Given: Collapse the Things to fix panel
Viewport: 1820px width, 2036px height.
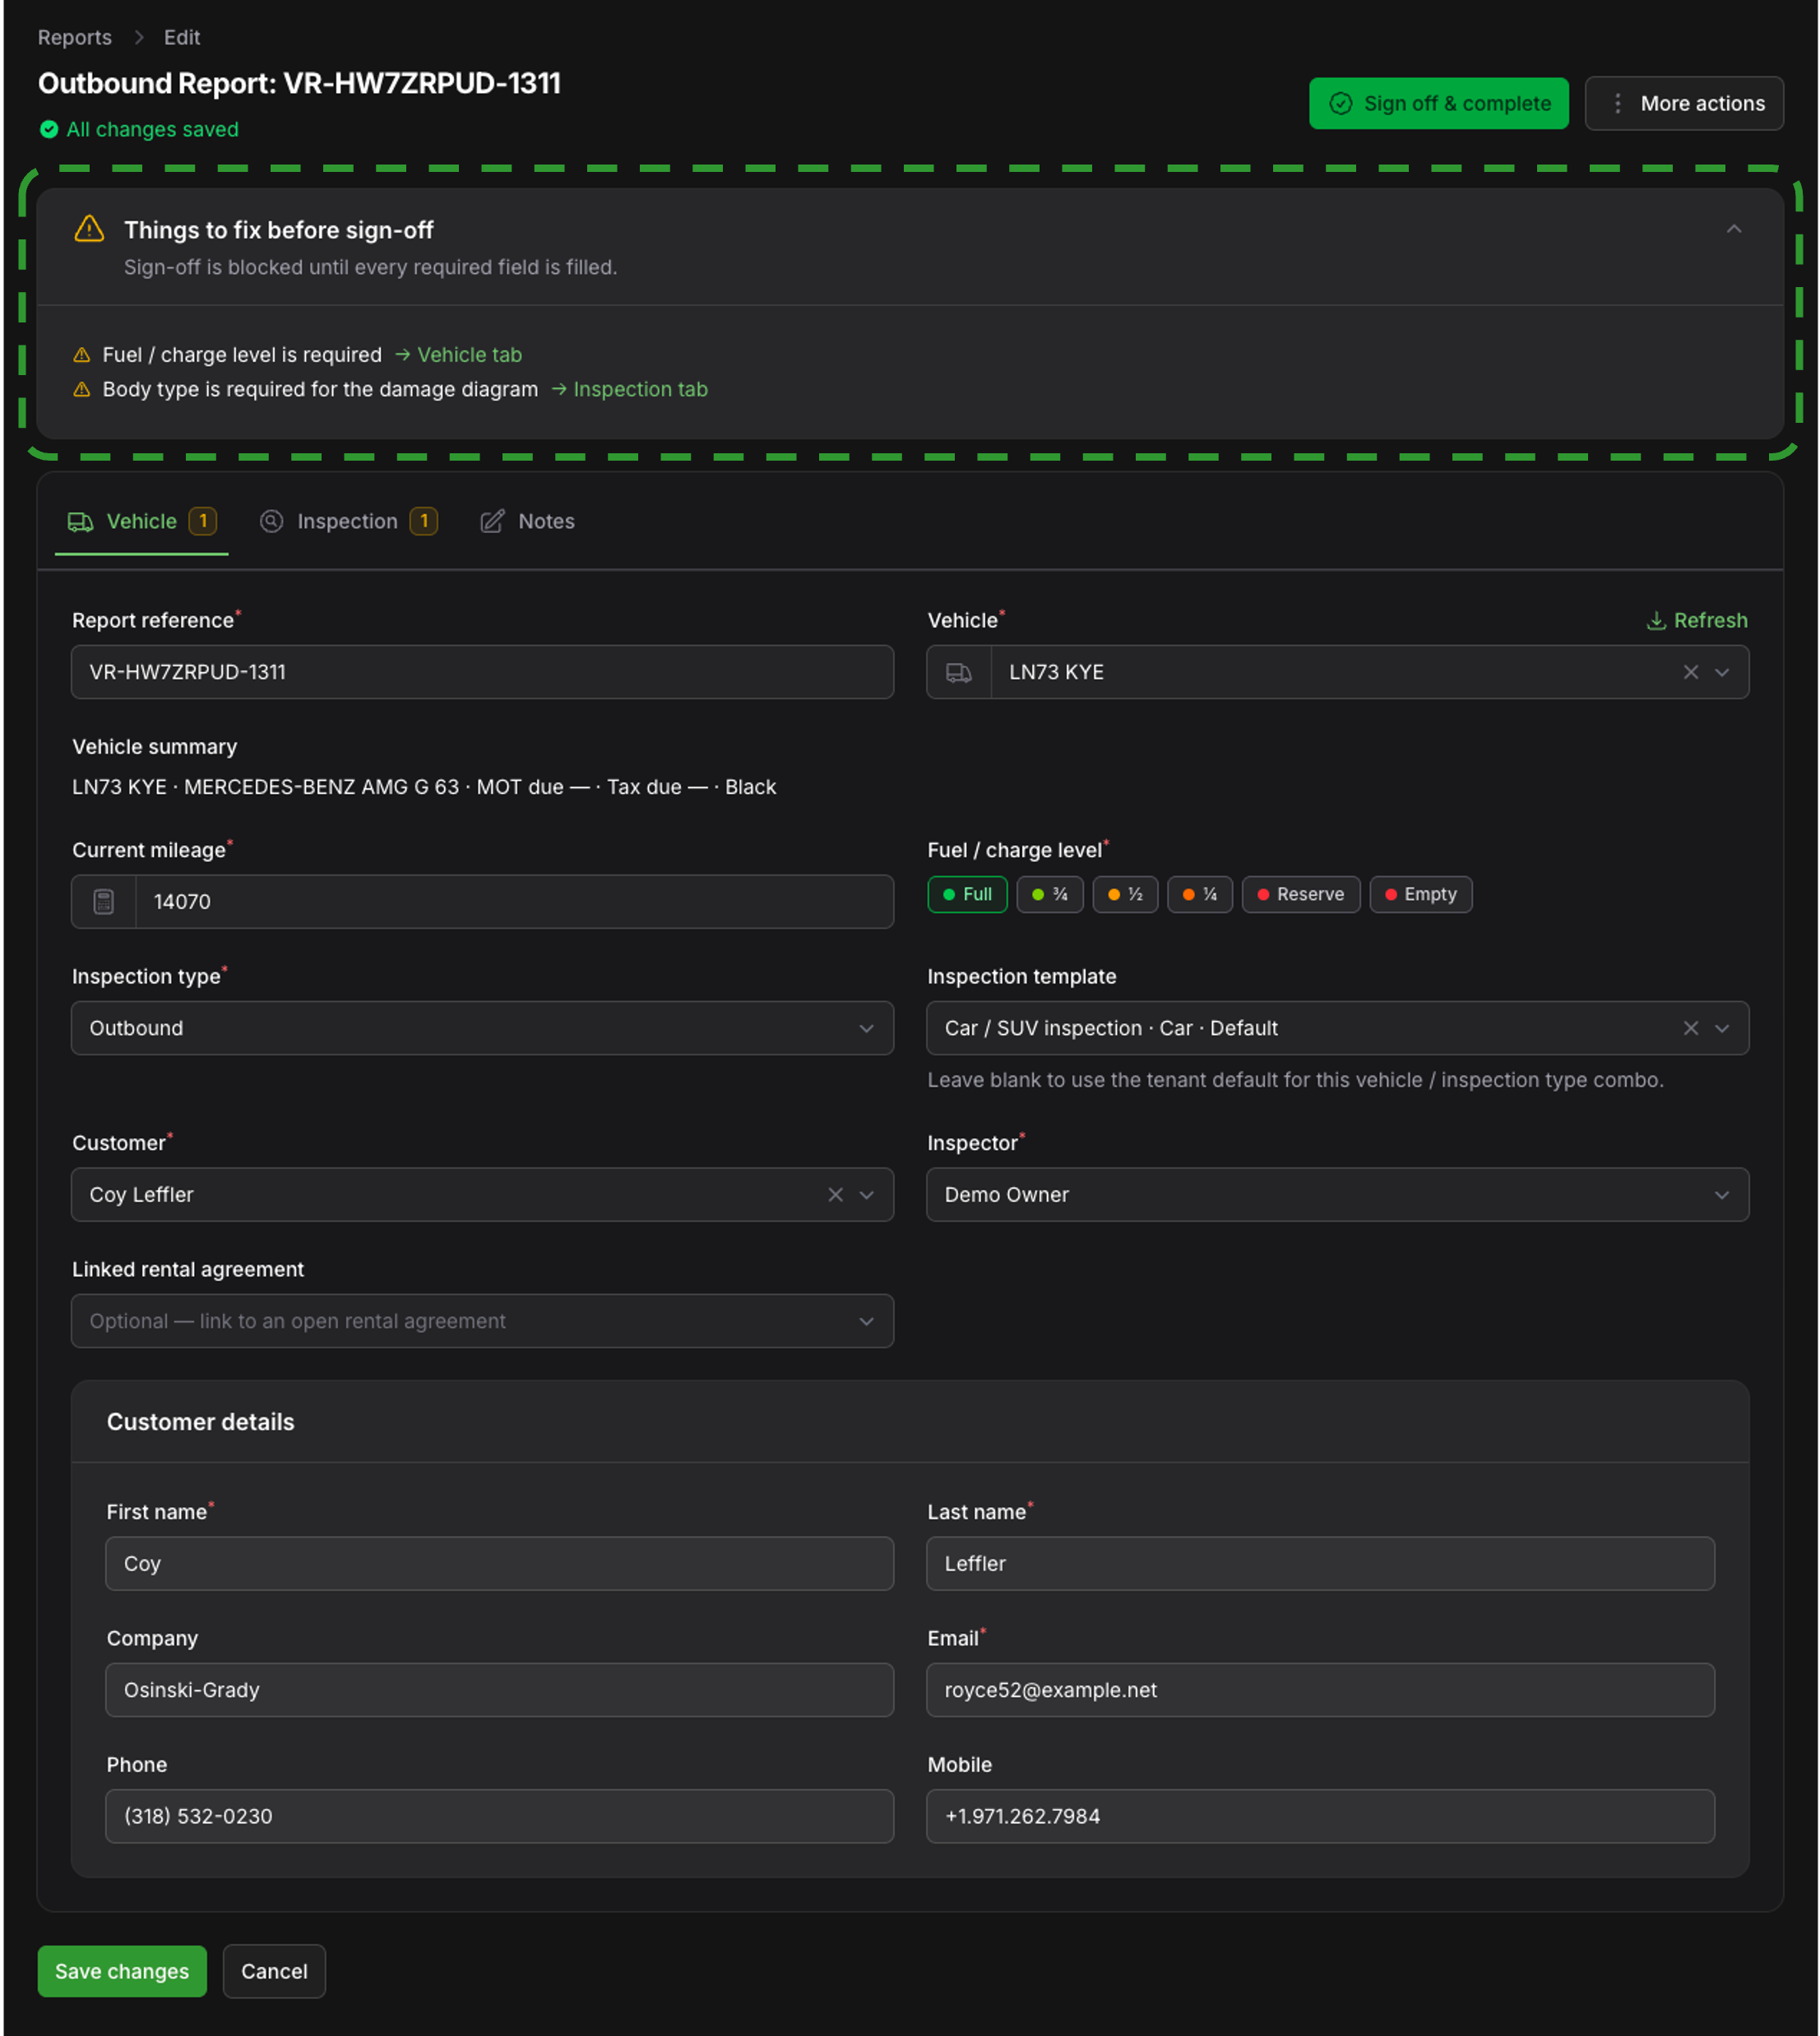Looking at the screenshot, I should click(1733, 229).
